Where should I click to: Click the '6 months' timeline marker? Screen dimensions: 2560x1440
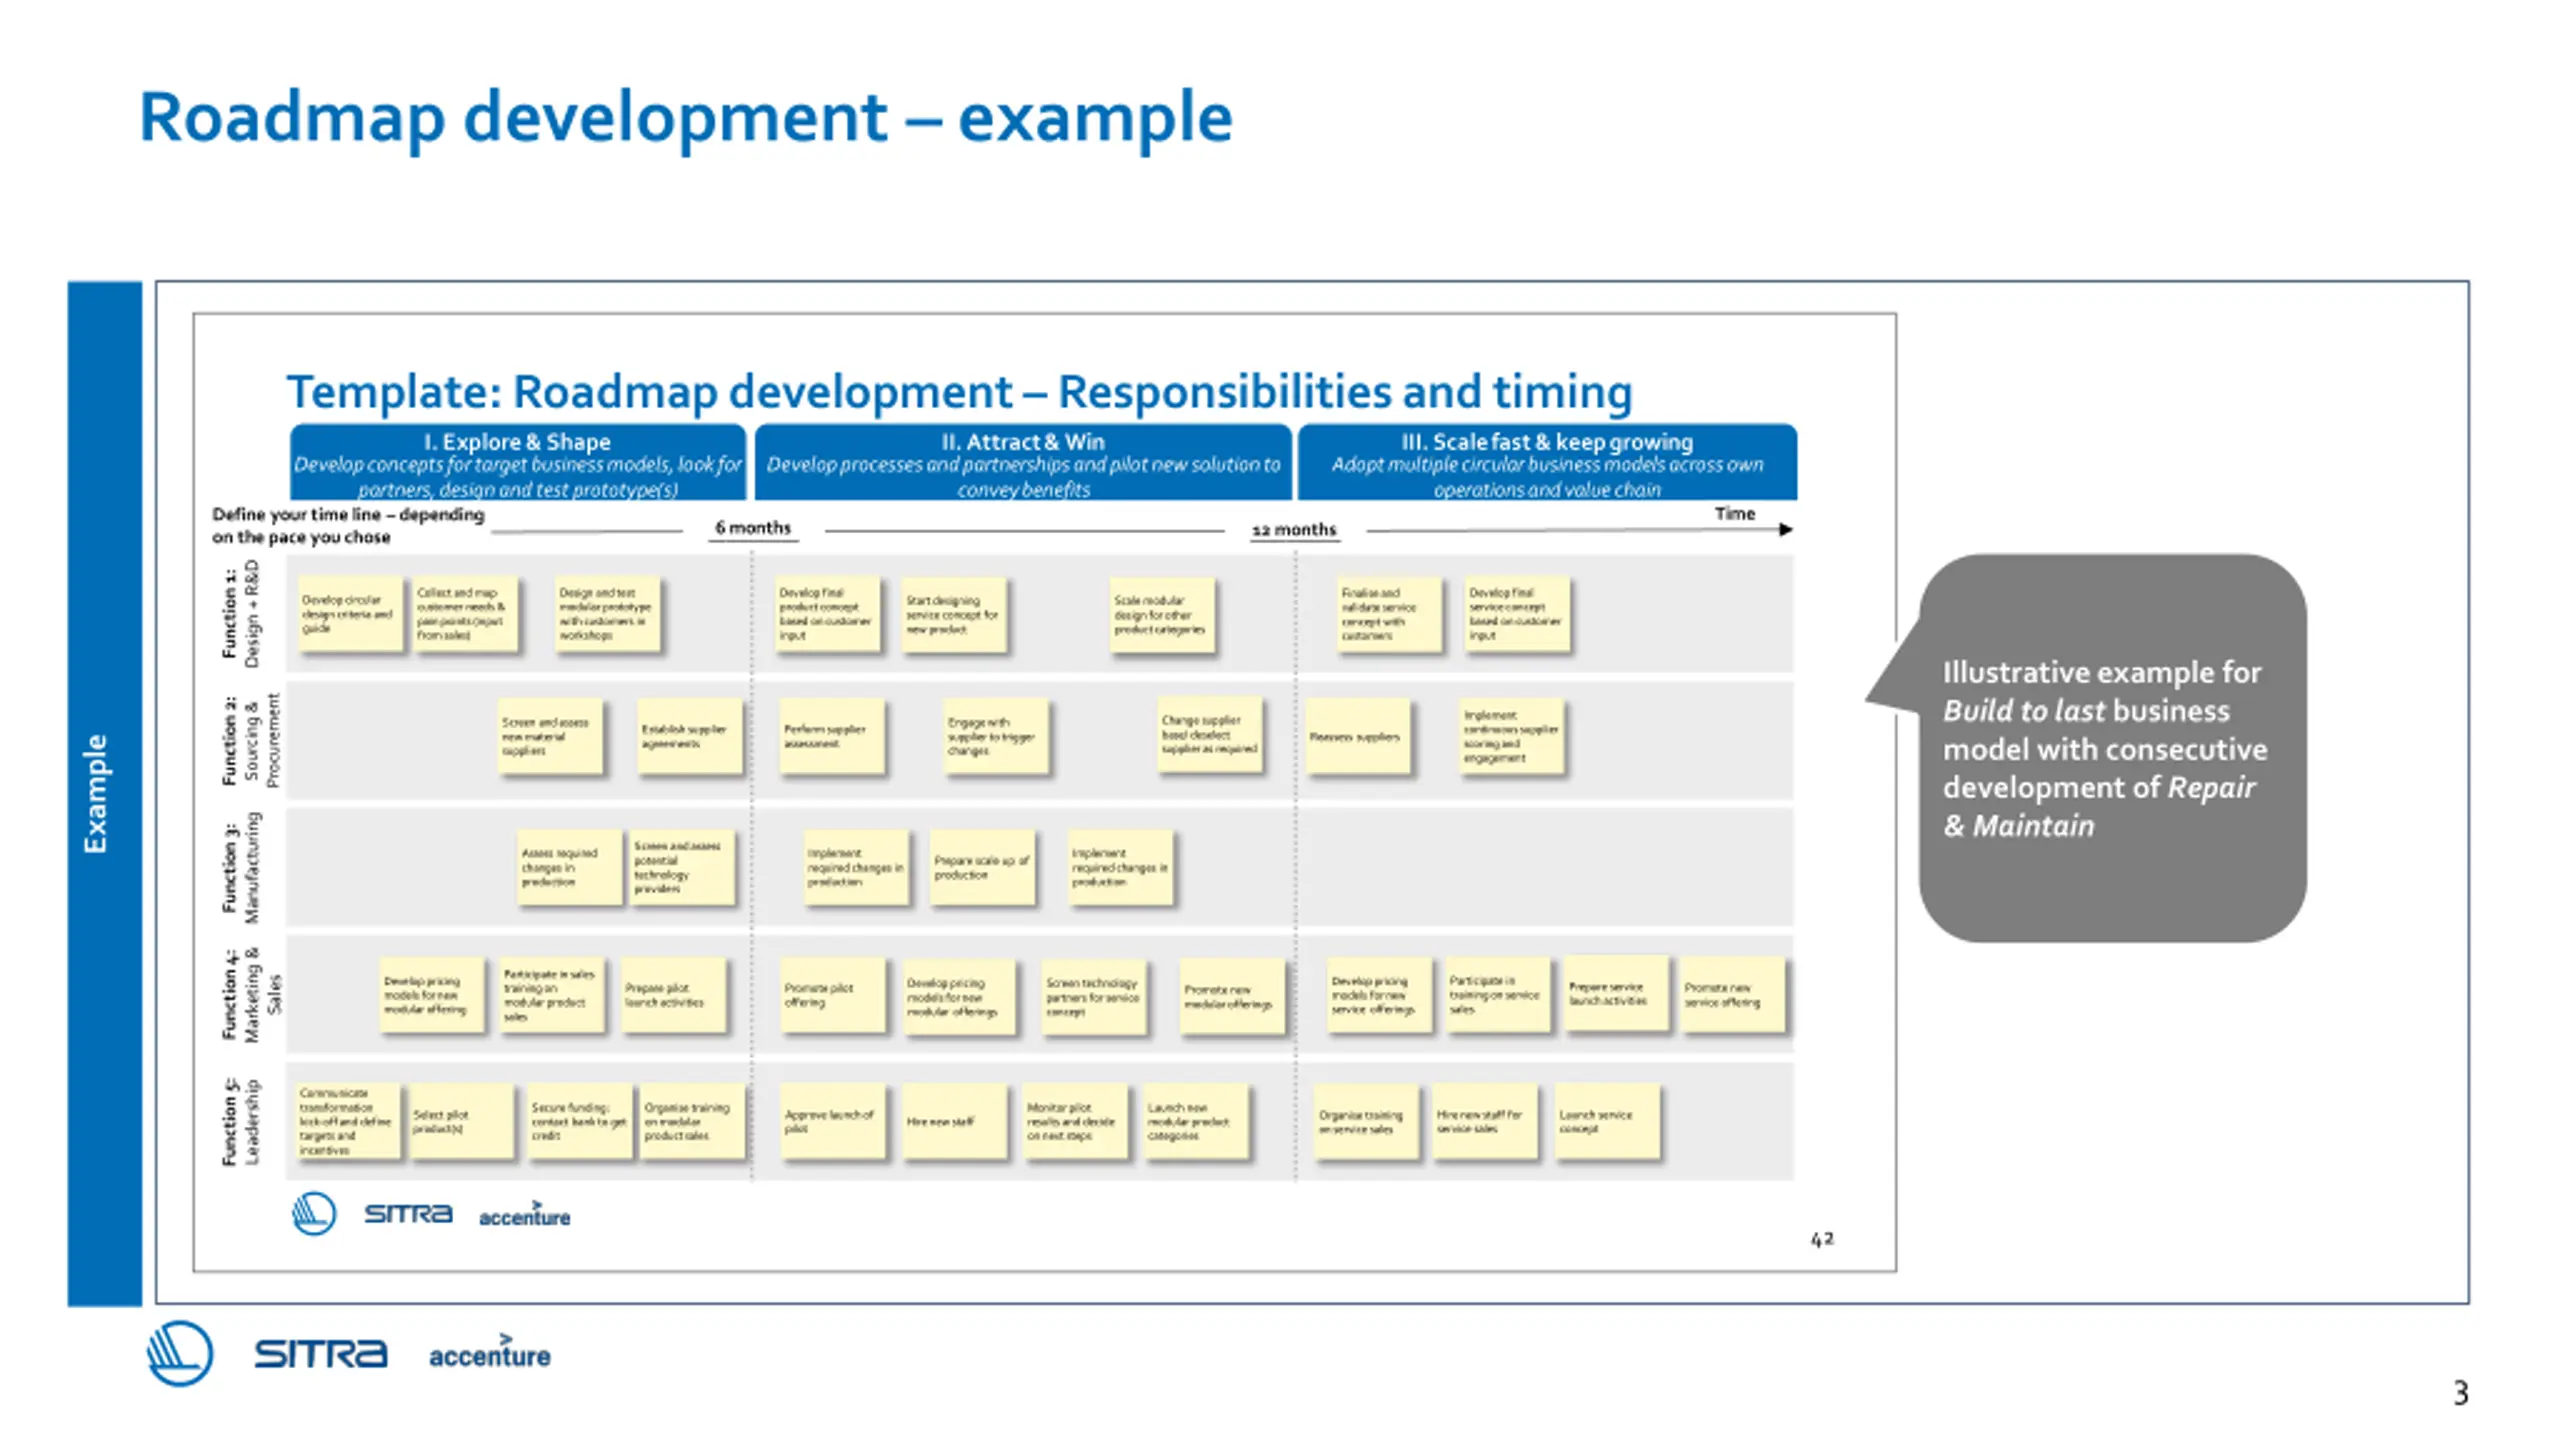tap(753, 527)
